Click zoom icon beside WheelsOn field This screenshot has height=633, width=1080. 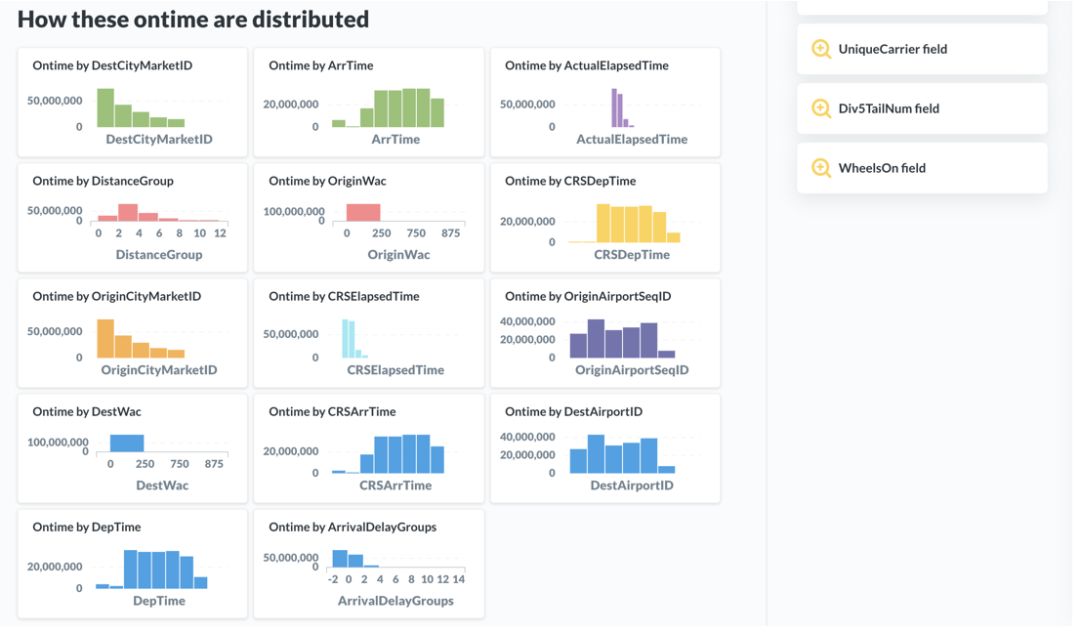pos(820,168)
